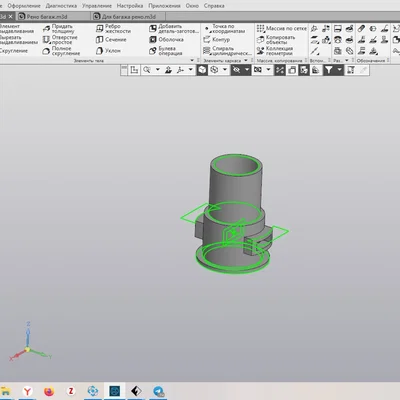Open the zoom options dropdown arrow

click(158, 70)
